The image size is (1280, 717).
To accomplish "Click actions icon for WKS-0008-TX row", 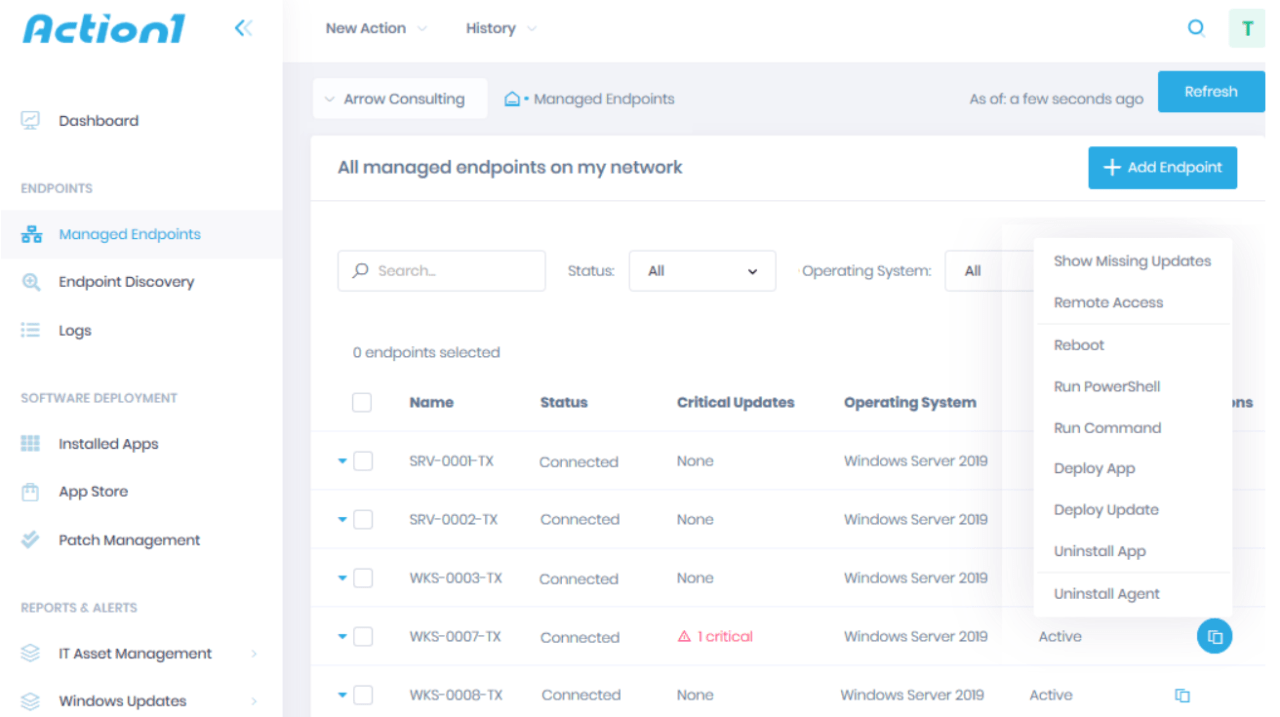I will click(x=1182, y=695).
